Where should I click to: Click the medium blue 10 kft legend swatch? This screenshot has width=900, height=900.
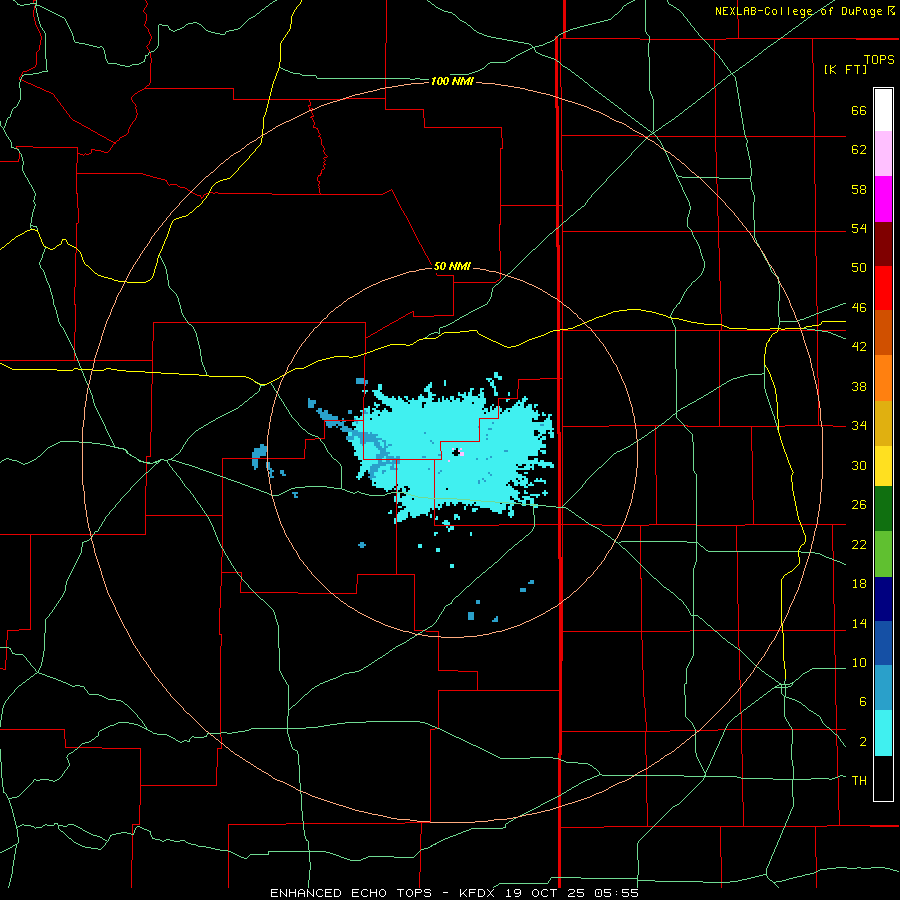(883, 643)
